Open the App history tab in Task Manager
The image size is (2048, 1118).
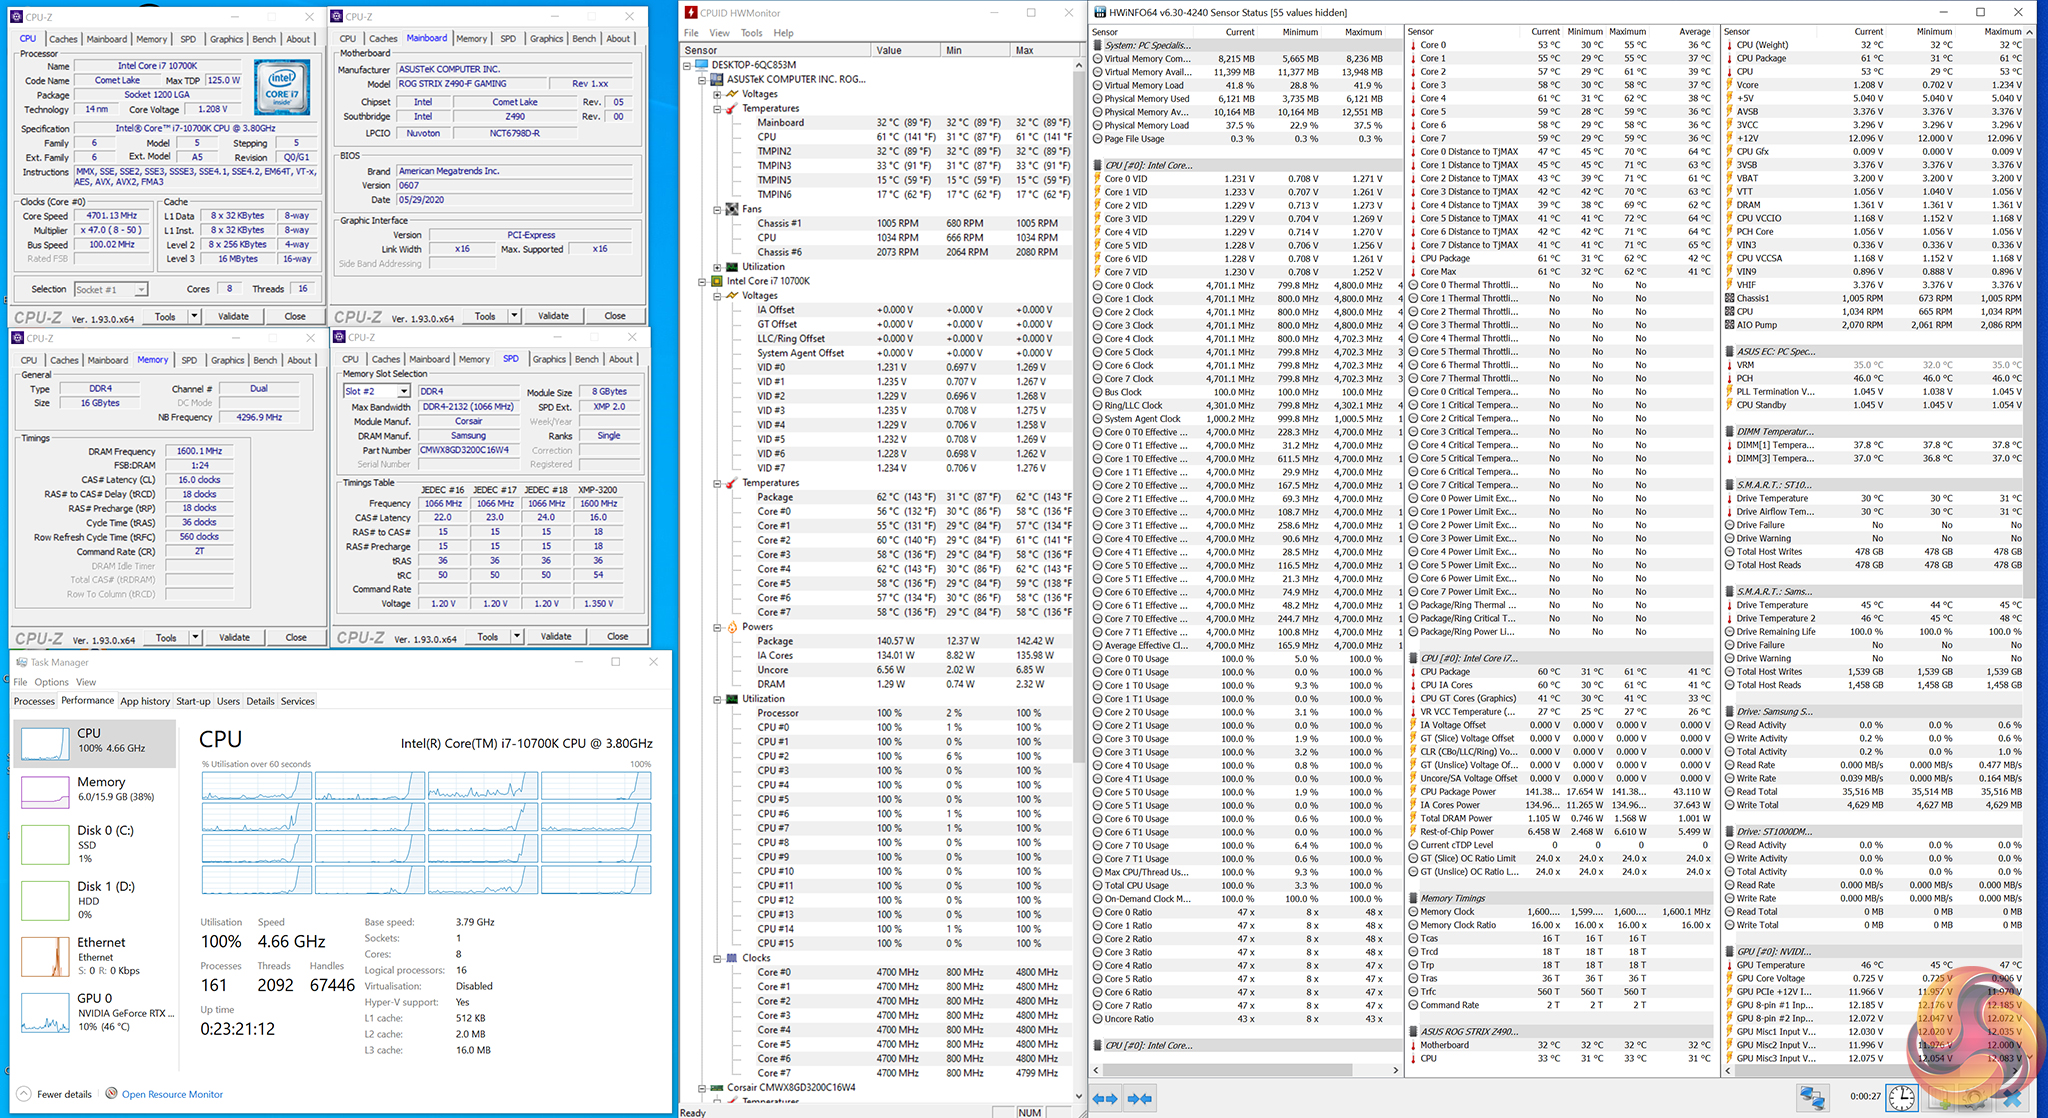point(145,701)
